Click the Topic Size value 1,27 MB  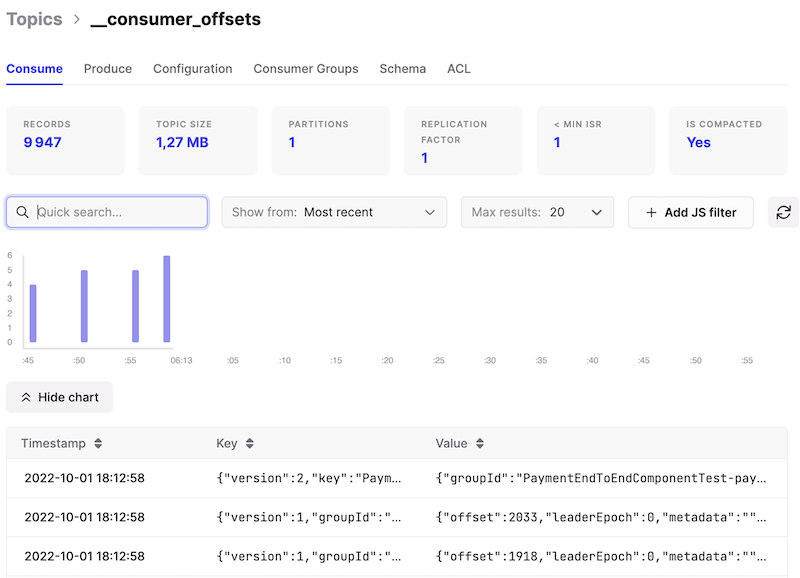[x=182, y=142]
